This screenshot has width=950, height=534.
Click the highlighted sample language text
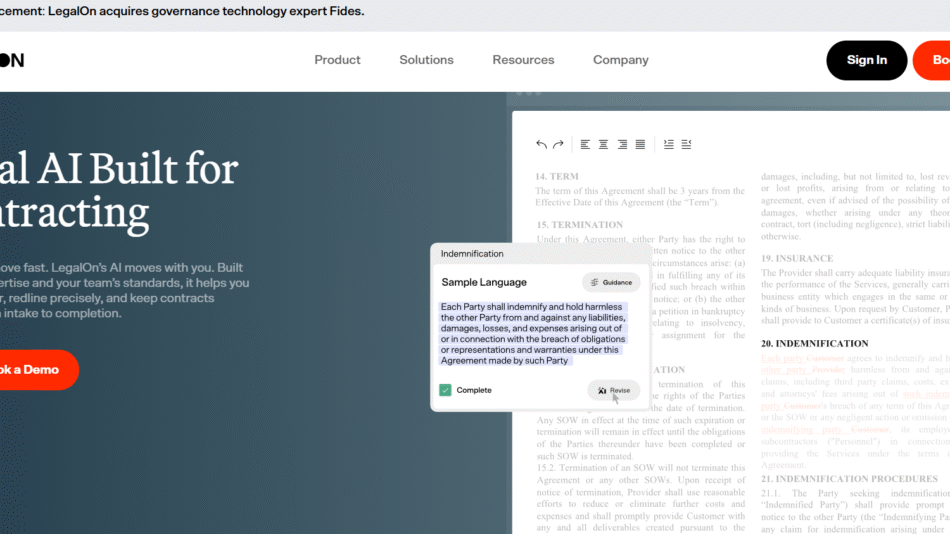click(x=532, y=334)
